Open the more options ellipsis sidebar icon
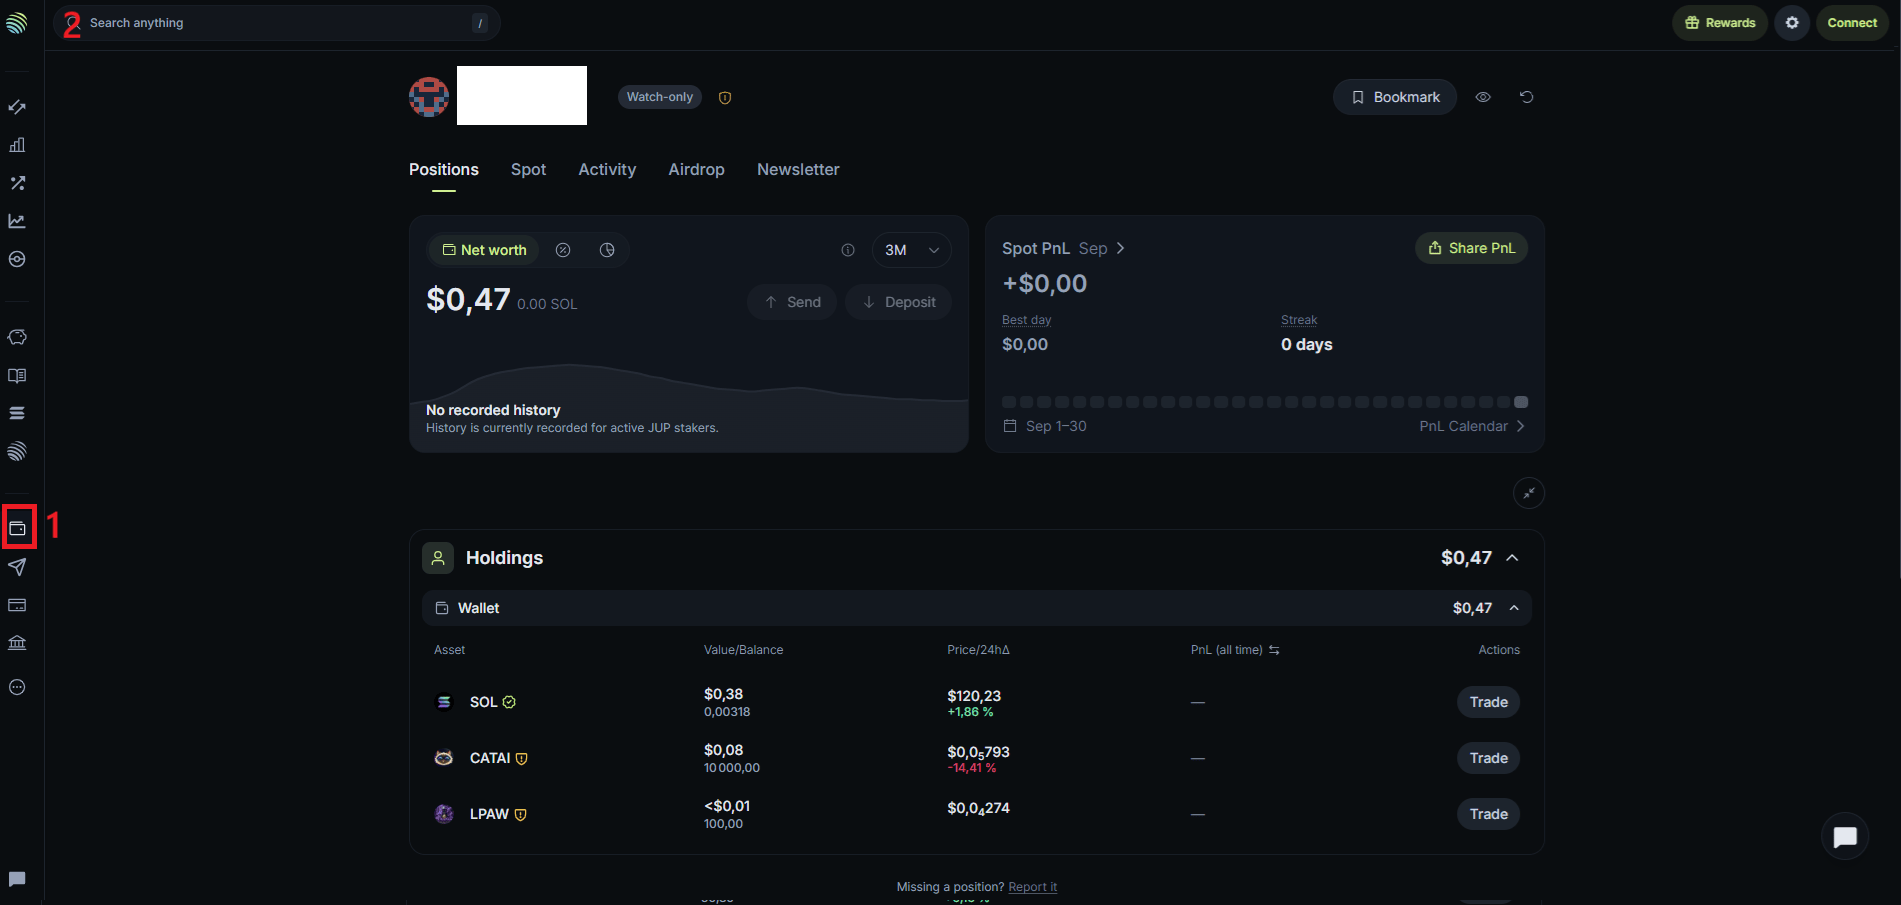The width and height of the screenshot is (1901, 905). tap(17, 687)
